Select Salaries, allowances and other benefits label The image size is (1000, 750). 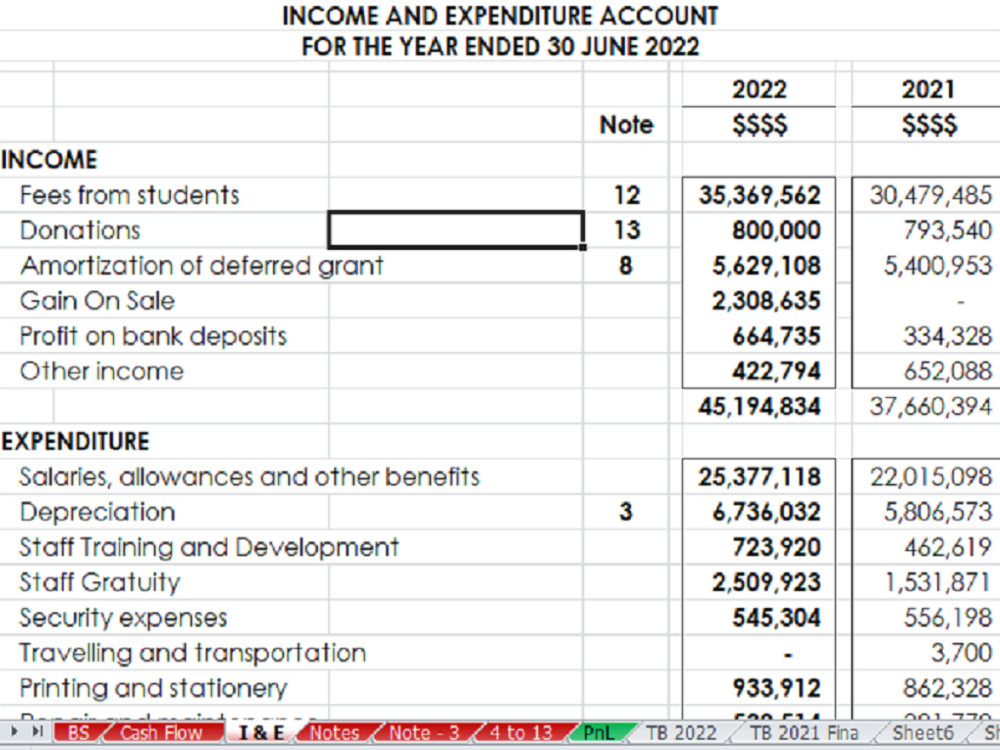pos(249,477)
